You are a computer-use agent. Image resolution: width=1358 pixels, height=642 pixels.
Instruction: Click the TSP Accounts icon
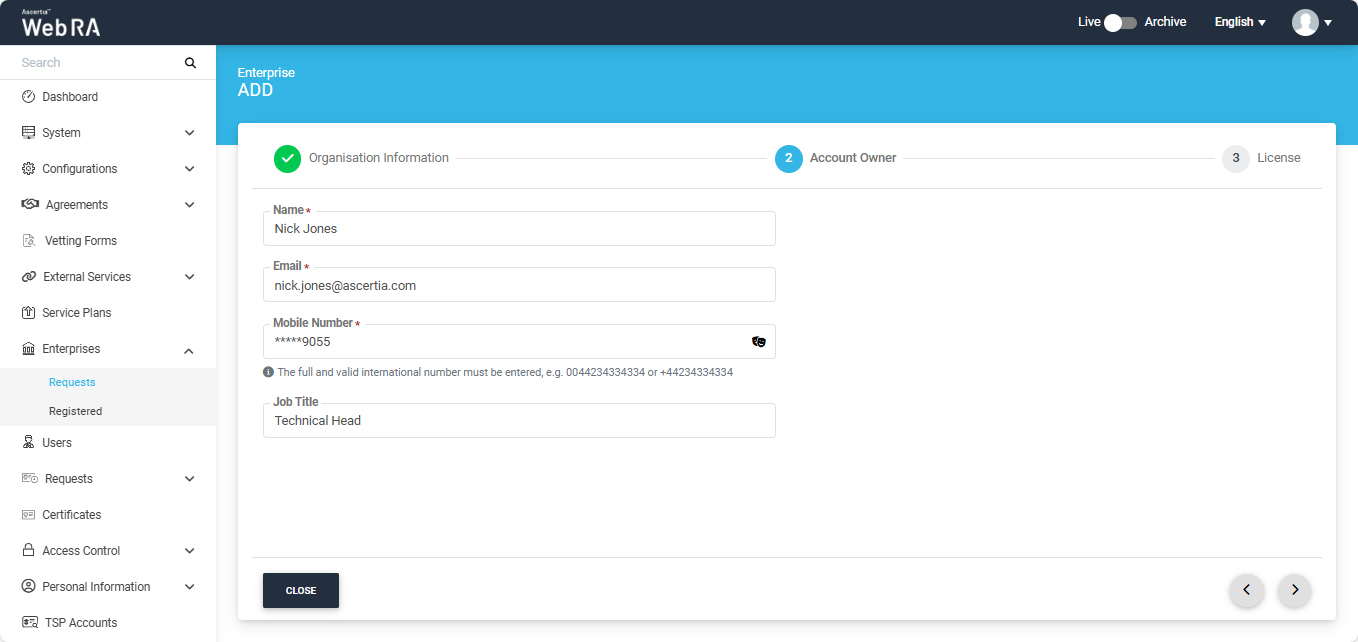(x=30, y=623)
